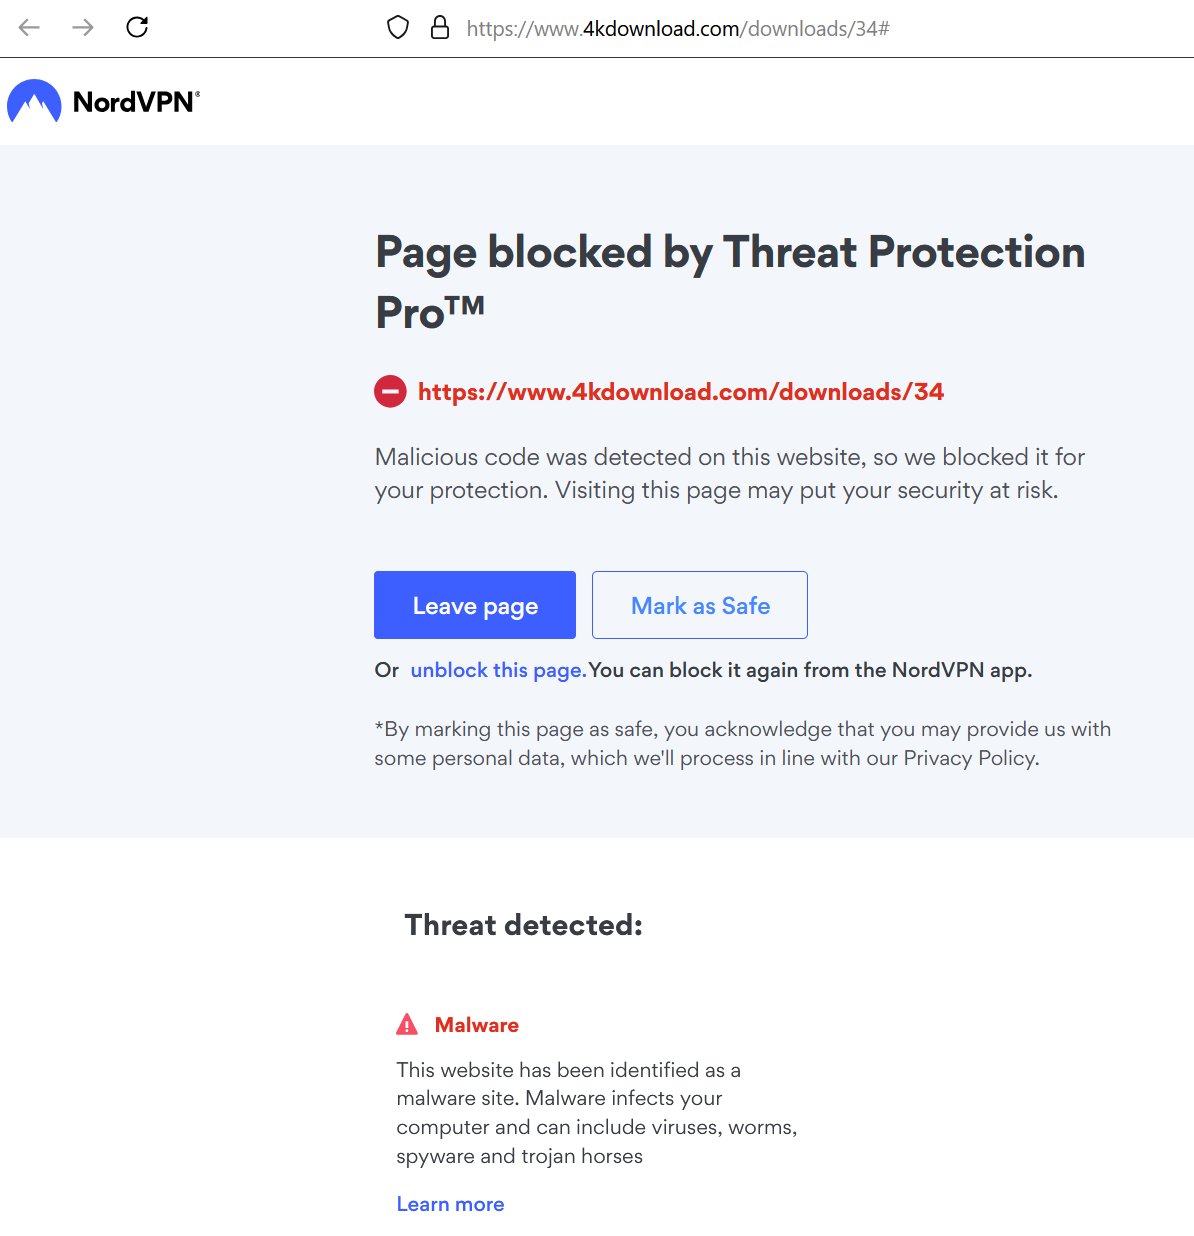Click the NordVPN wordmark text
Image resolution: width=1194 pixels, height=1236 pixels.
coord(135,102)
